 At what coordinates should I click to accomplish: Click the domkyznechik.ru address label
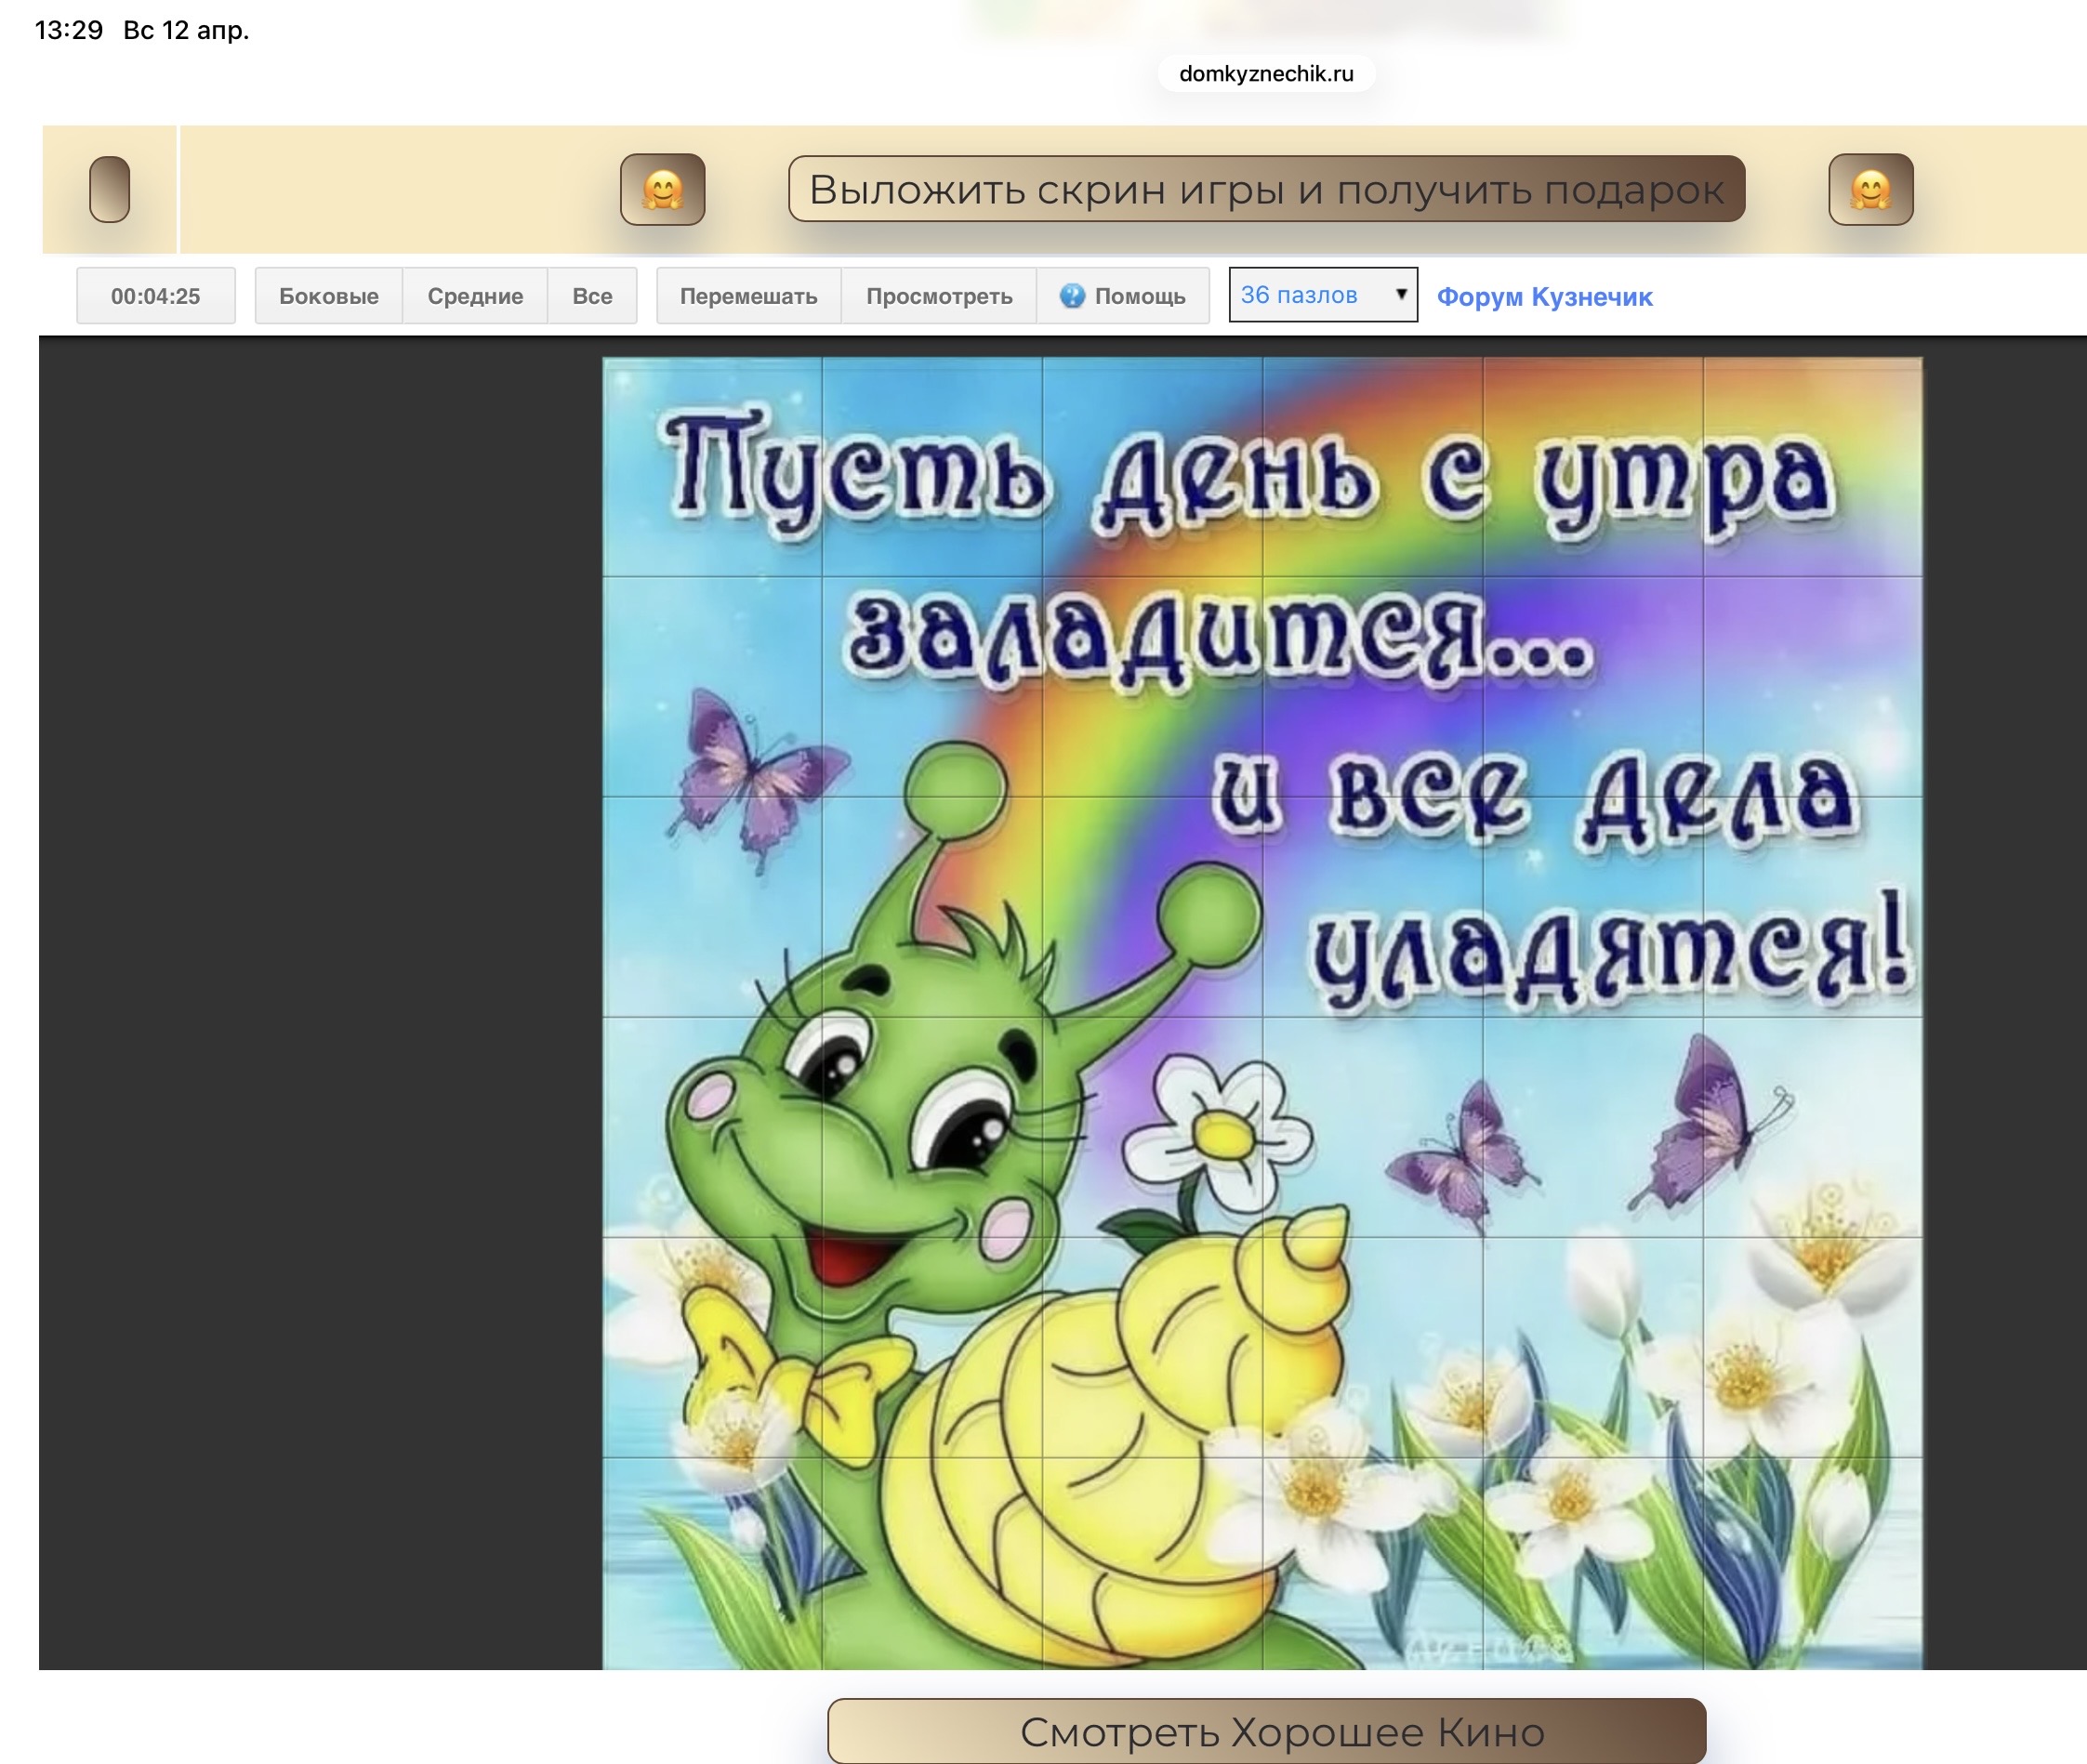coord(1266,74)
